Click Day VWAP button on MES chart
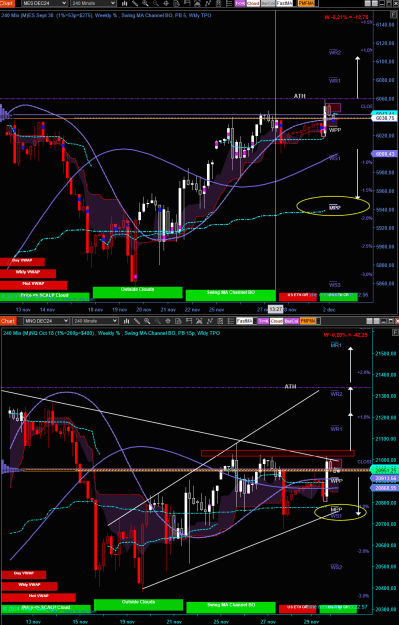This screenshot has height=625, width=399. pyautogui.click(x=22, y=262)
